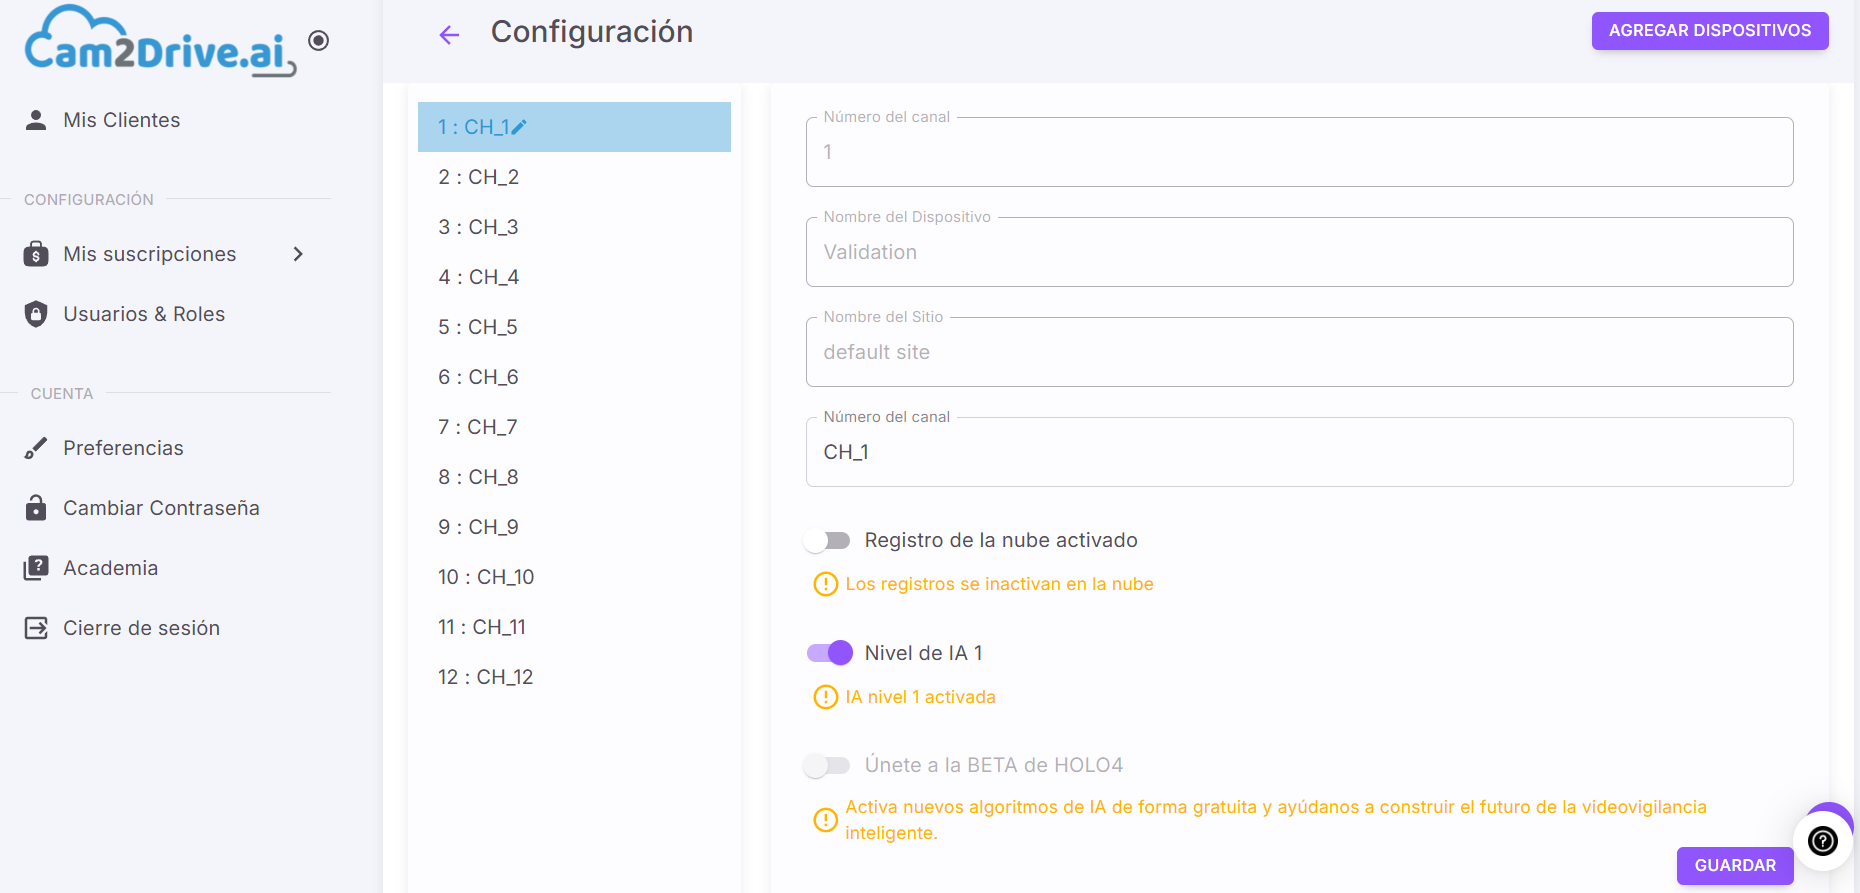This screenshot has width=1860, height=893.
Task: Click the GUARDAR button
Action: tap(1735, 866)
